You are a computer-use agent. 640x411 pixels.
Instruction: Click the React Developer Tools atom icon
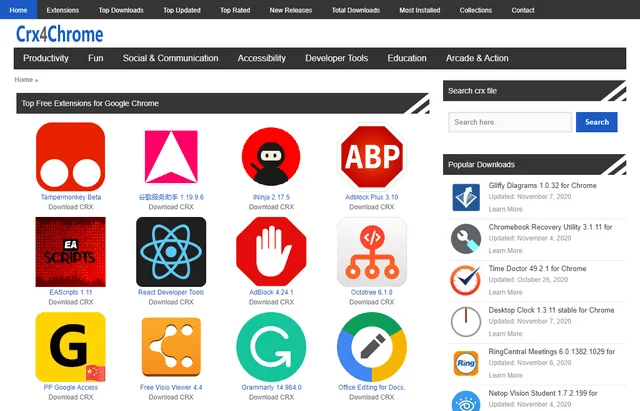[x=171, y=252]
